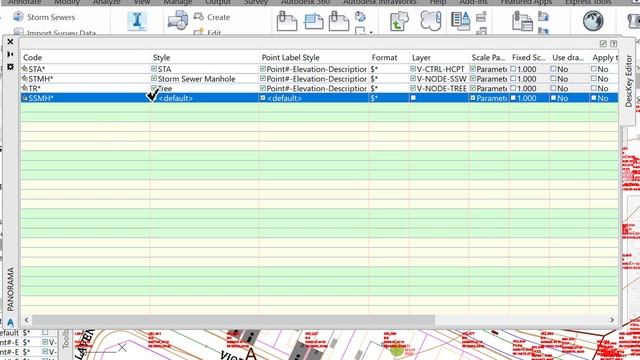Toggle Style checkbox in SSMH* row

point(153,97)
